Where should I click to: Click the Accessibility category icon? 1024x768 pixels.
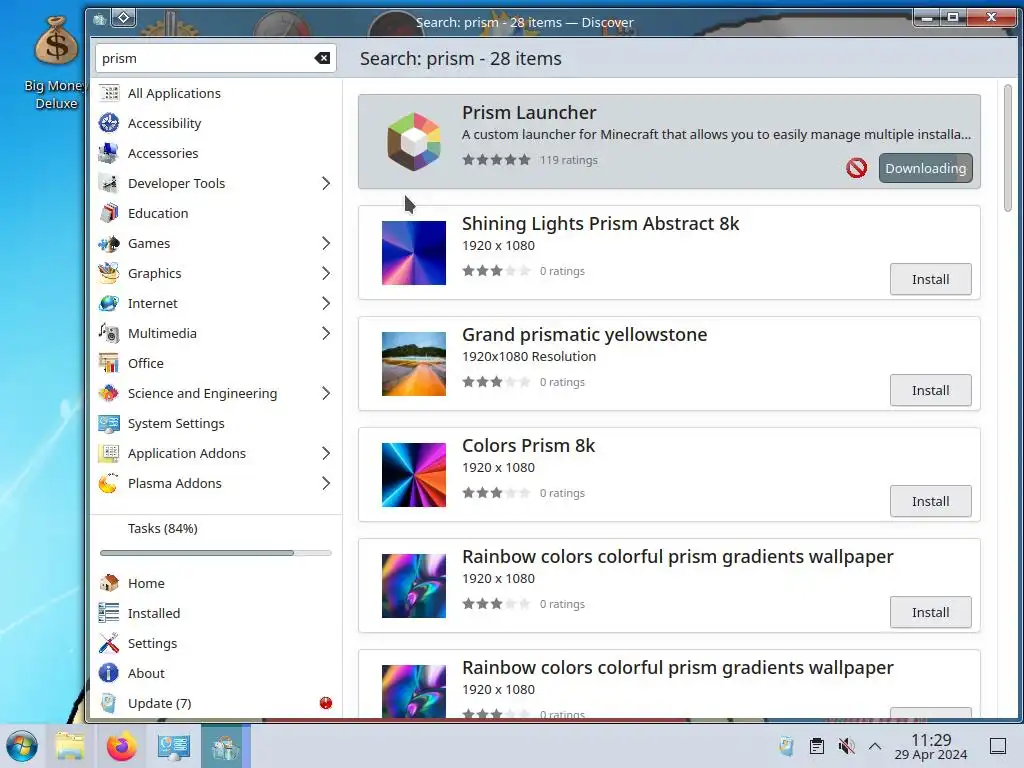(x=109, y=123)
